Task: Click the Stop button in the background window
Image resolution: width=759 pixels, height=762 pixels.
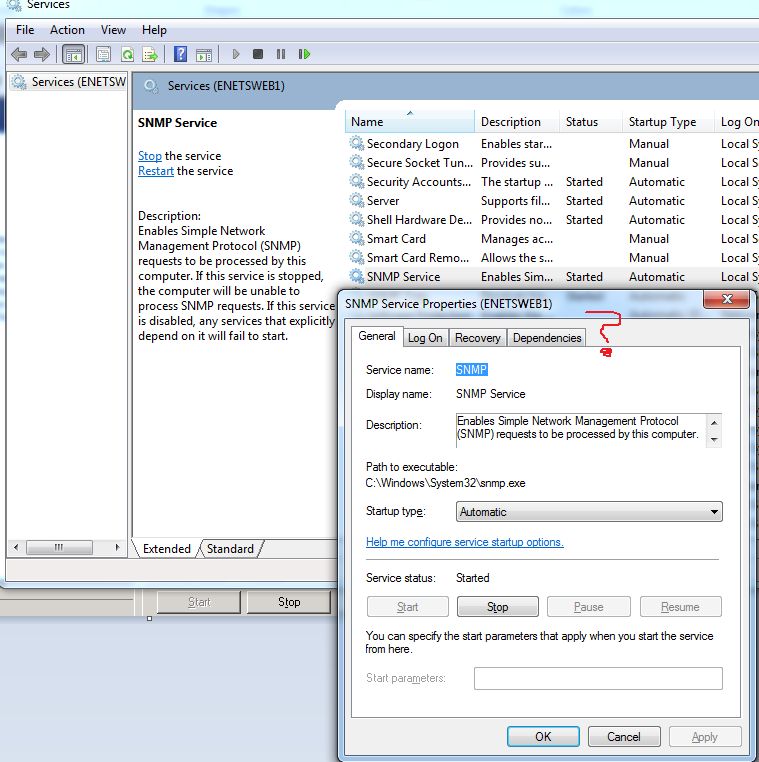Action: 289,602
